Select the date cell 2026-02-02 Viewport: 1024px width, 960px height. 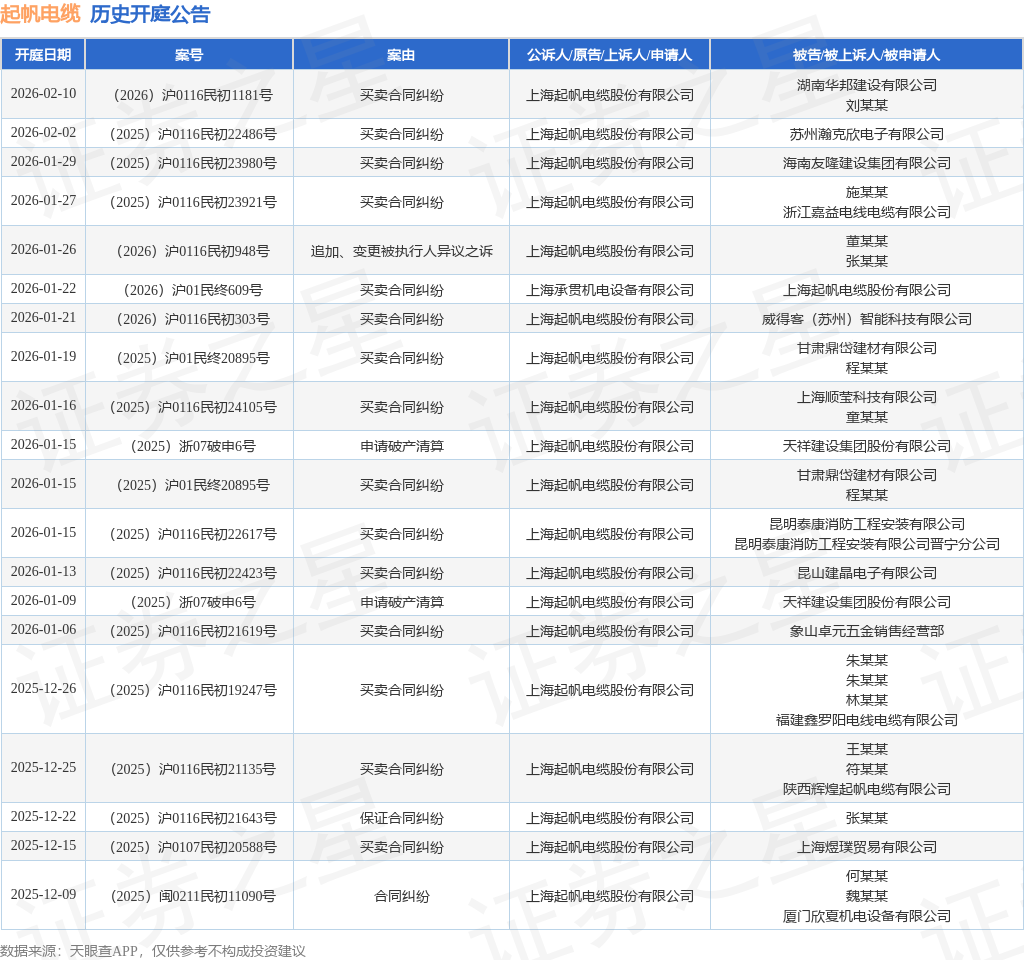point(43,133)
